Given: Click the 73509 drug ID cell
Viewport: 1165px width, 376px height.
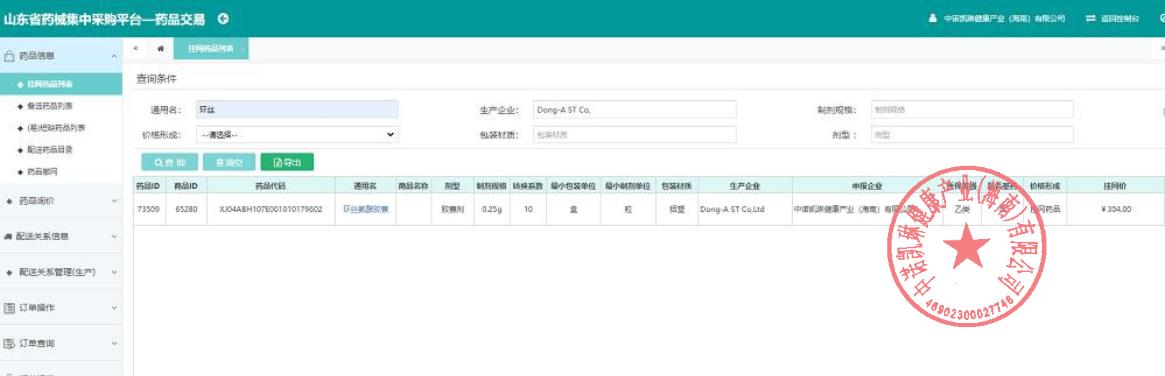Looking at the screenshot, I should coord(149,210).
